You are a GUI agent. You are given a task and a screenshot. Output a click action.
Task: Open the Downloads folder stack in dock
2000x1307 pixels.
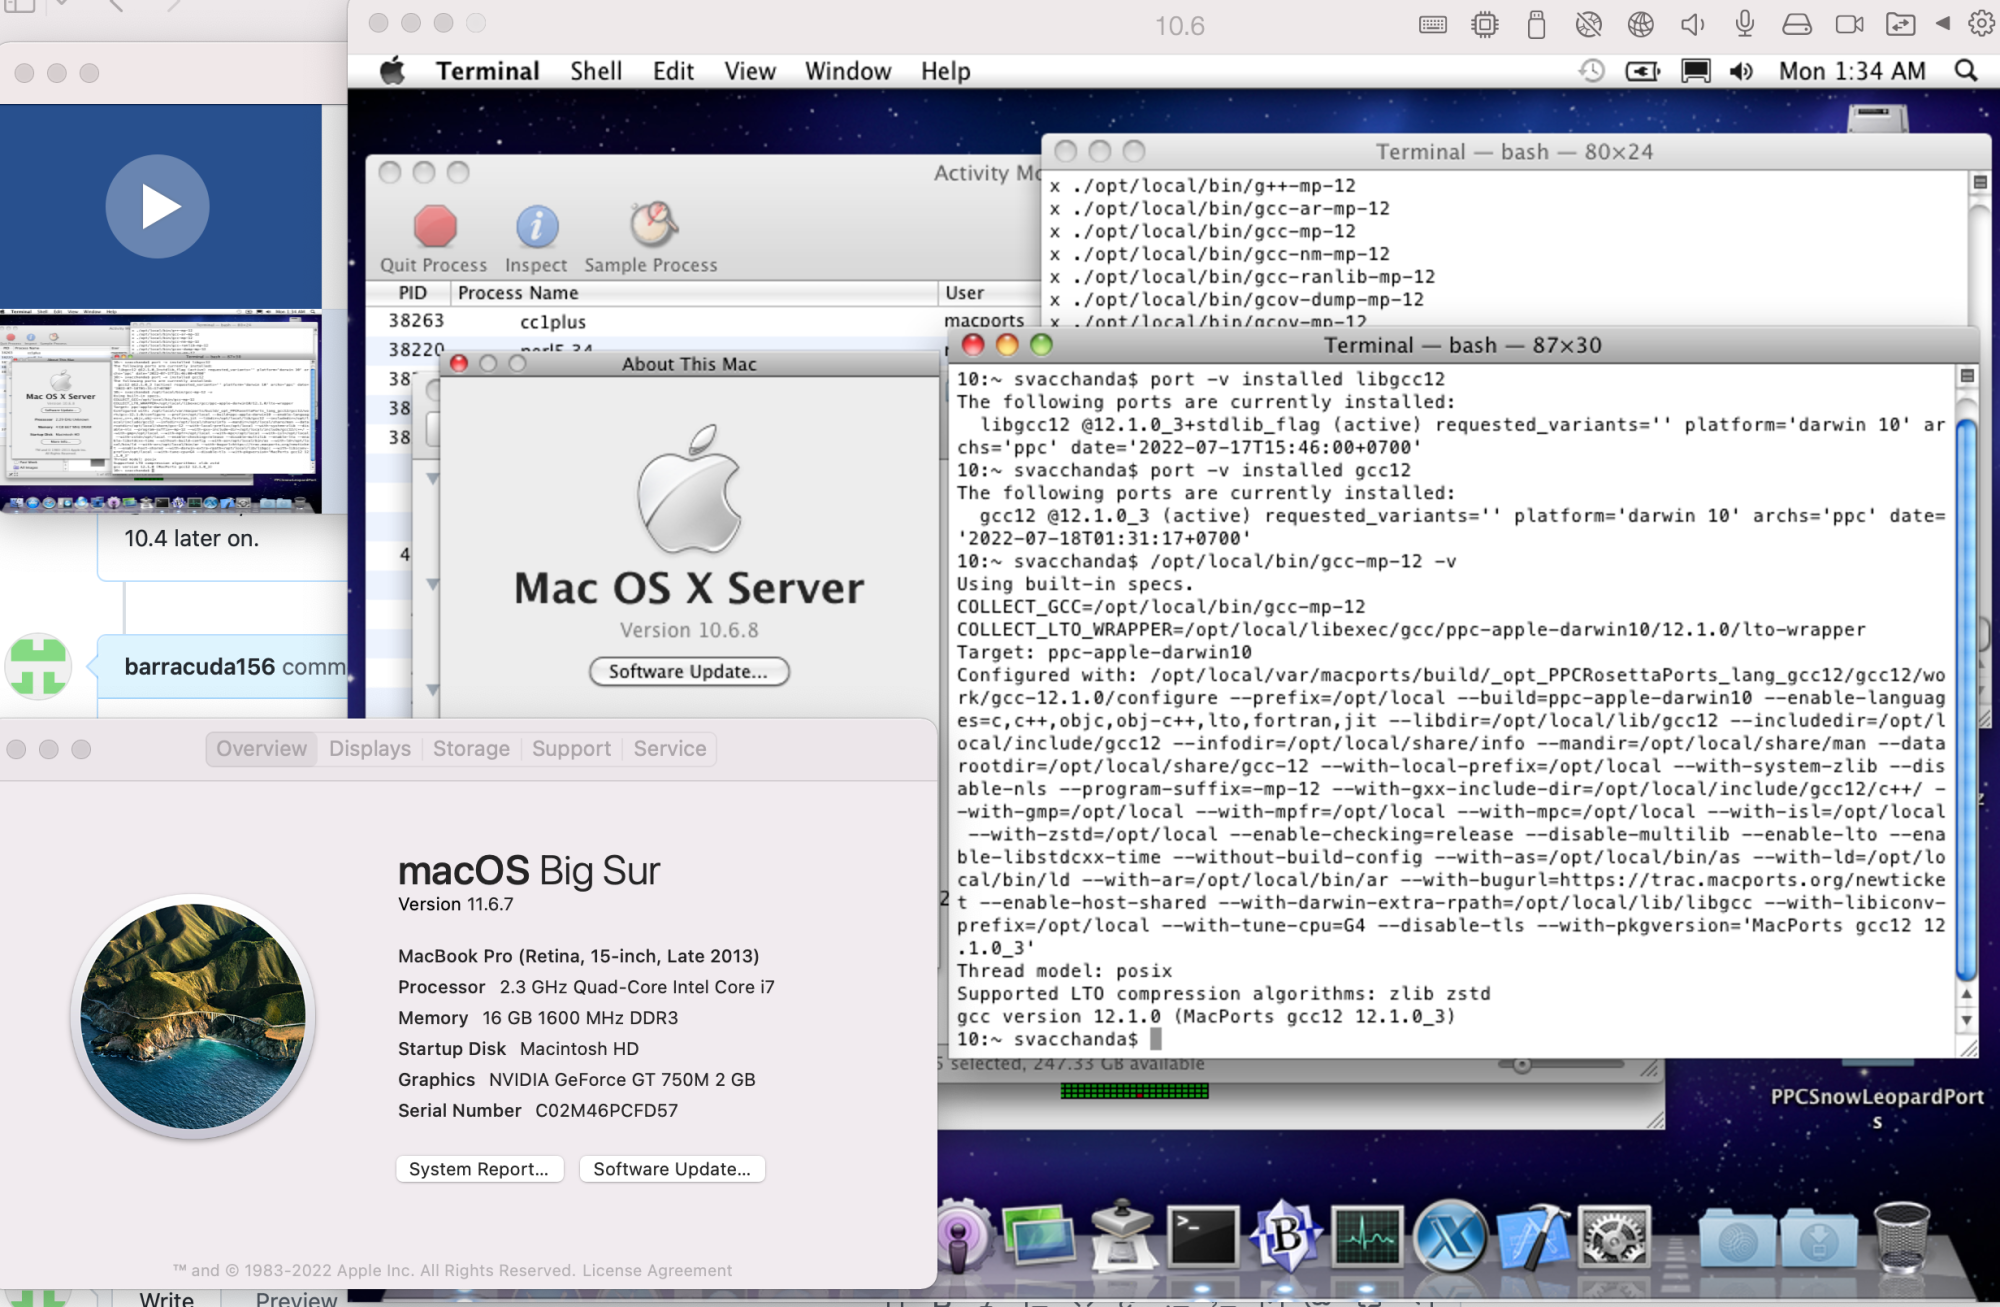point(1820,1240)
